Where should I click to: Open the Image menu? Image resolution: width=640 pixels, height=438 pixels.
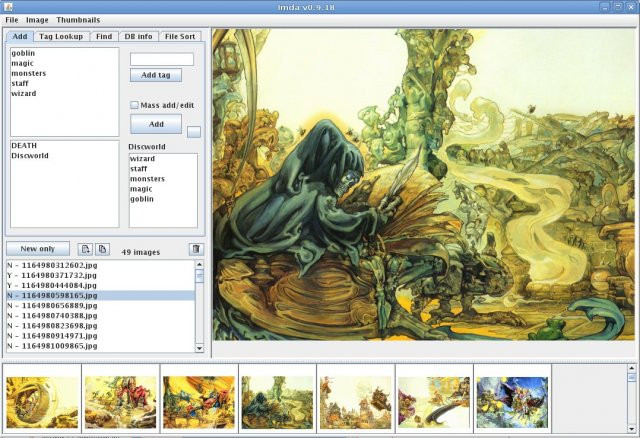coord(37,20)
